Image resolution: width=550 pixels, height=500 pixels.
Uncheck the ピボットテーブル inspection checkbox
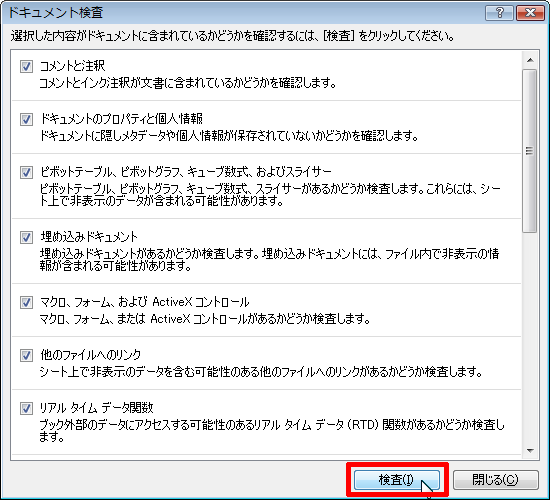pyautogui.click(x=26, y=172)
